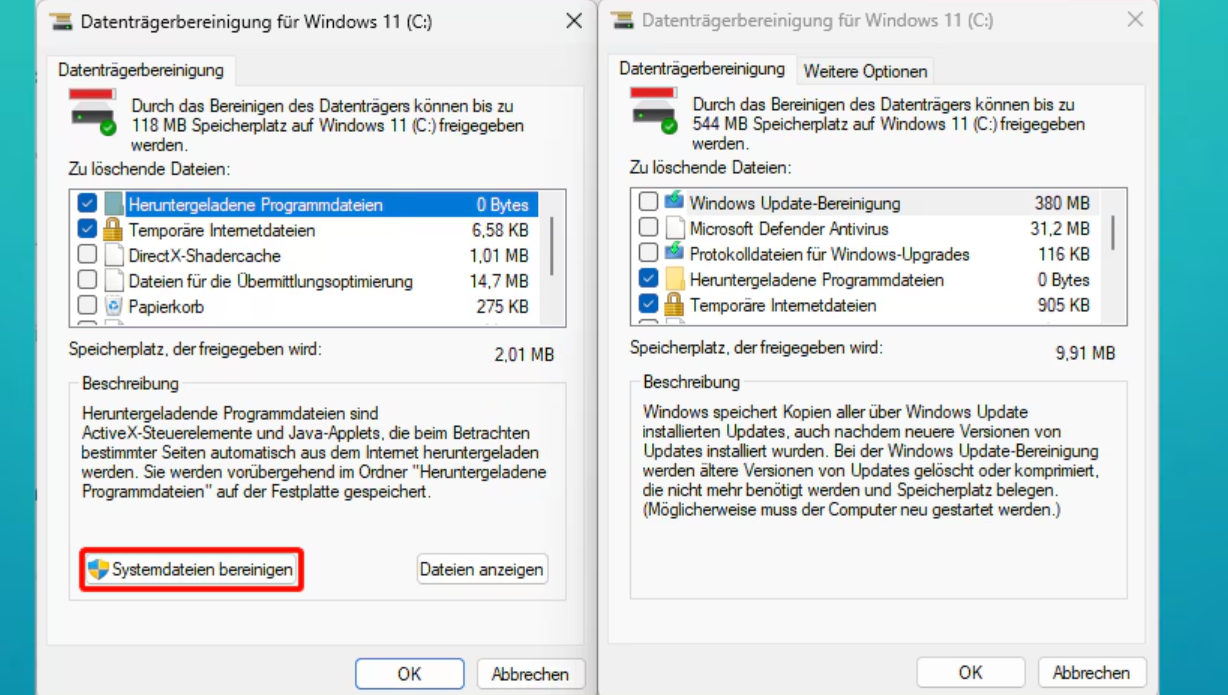1228x695 pixels.
Task: Click the Microsoft Defender Antivirus file icon
Action: pyautogui.click(x=674, y=228)
